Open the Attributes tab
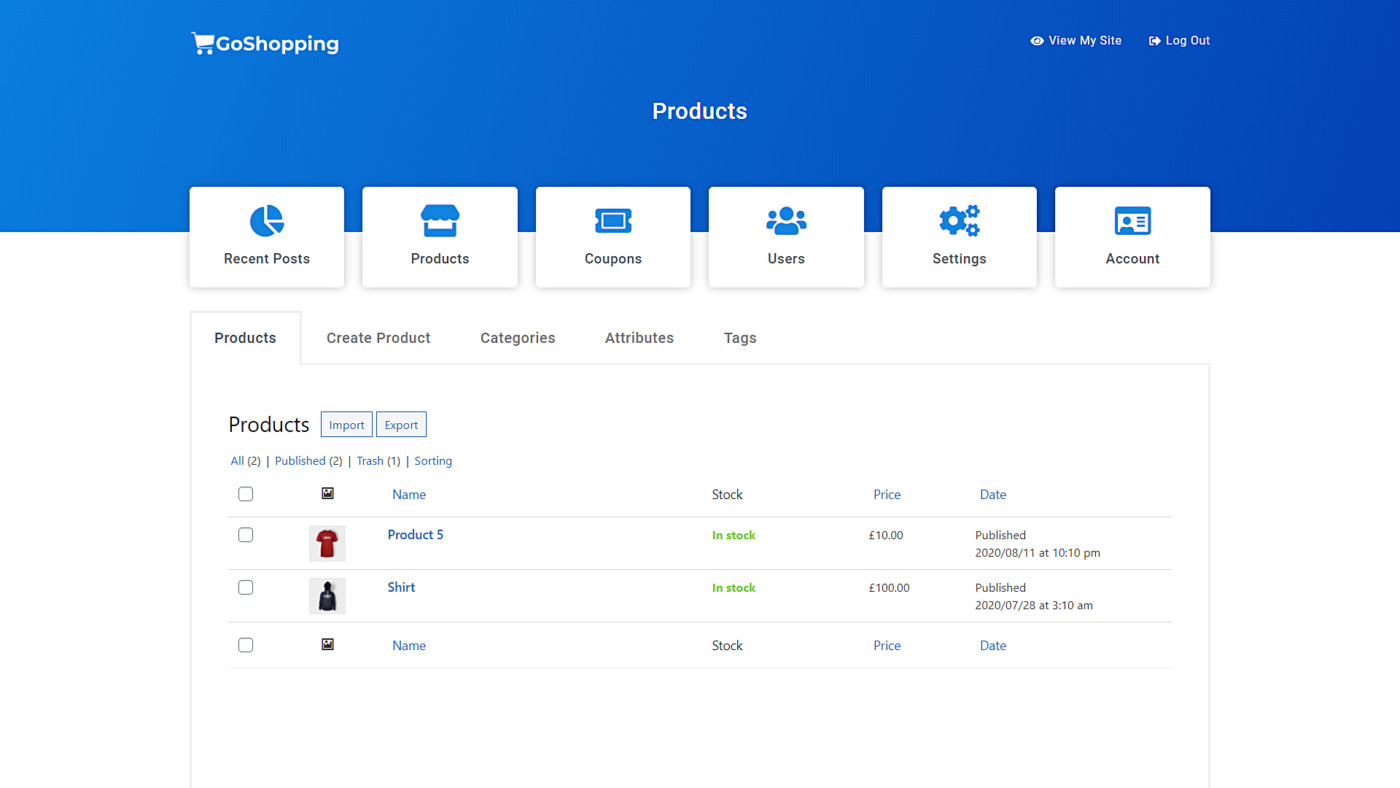The image size is (1400, 788). pyautogui.click(x=639, y=338)
